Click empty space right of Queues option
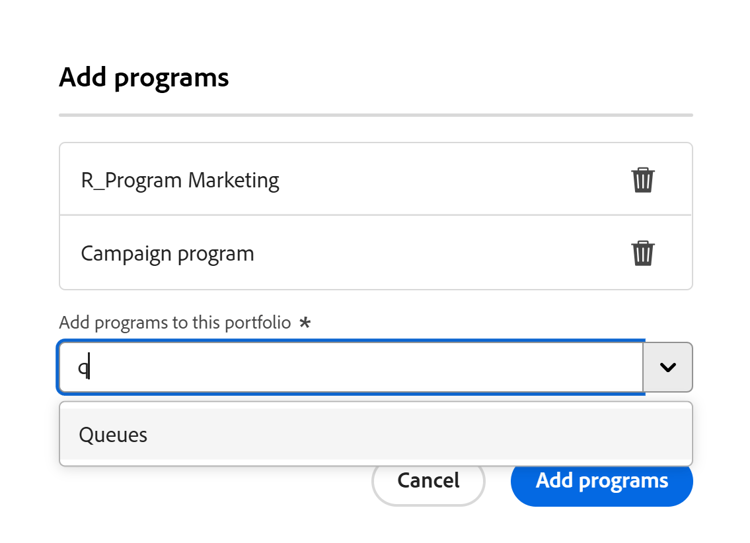750x543 pixels. [x=450, y=435]
